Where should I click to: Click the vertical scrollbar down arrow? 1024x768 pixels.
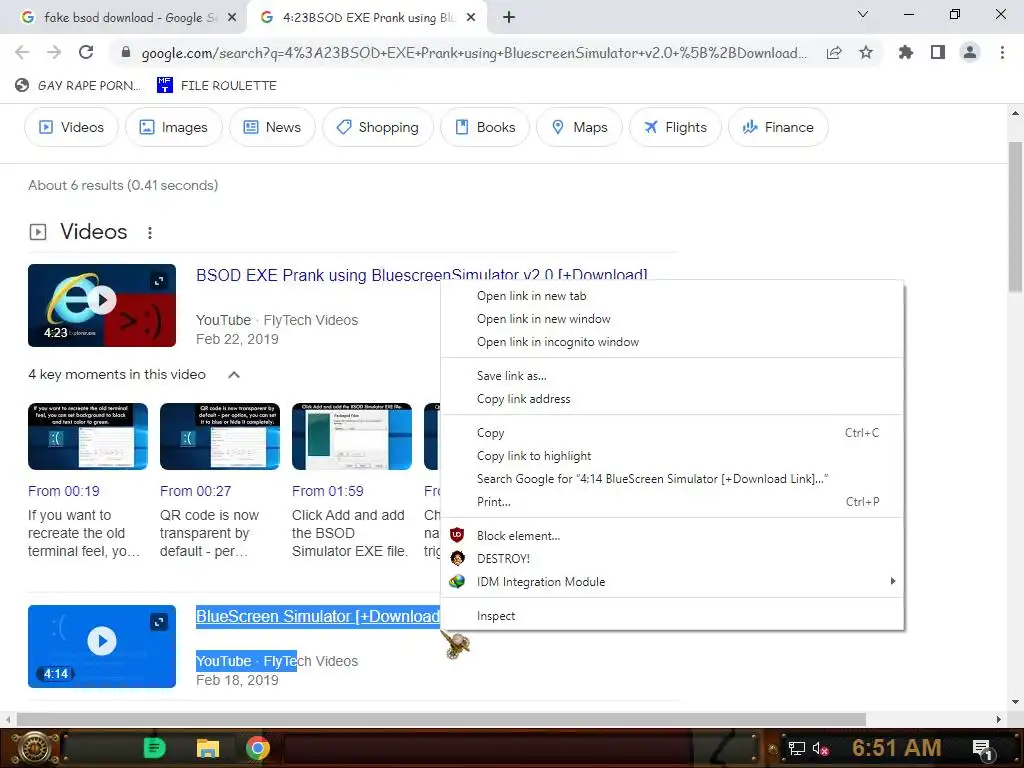tap(1016, 702)
